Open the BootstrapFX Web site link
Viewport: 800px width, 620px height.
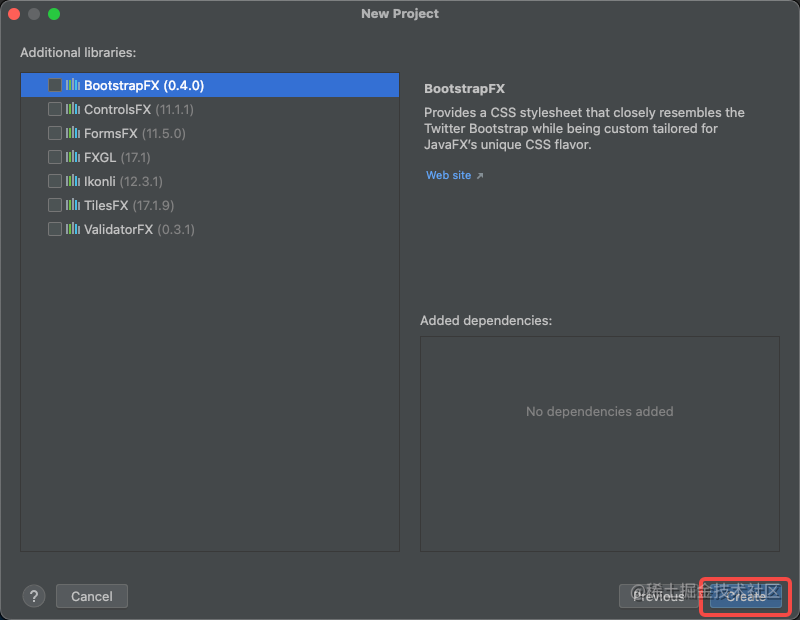tap(448, 175)
